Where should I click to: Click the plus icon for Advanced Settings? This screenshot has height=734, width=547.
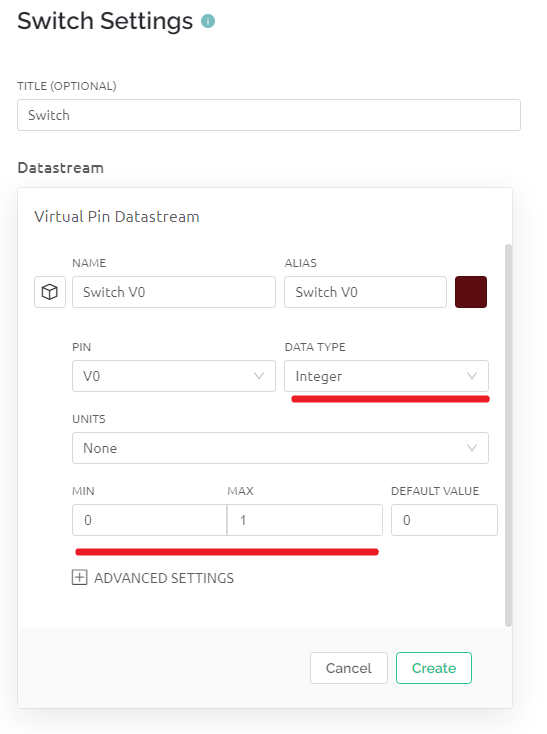pos(80,578)
